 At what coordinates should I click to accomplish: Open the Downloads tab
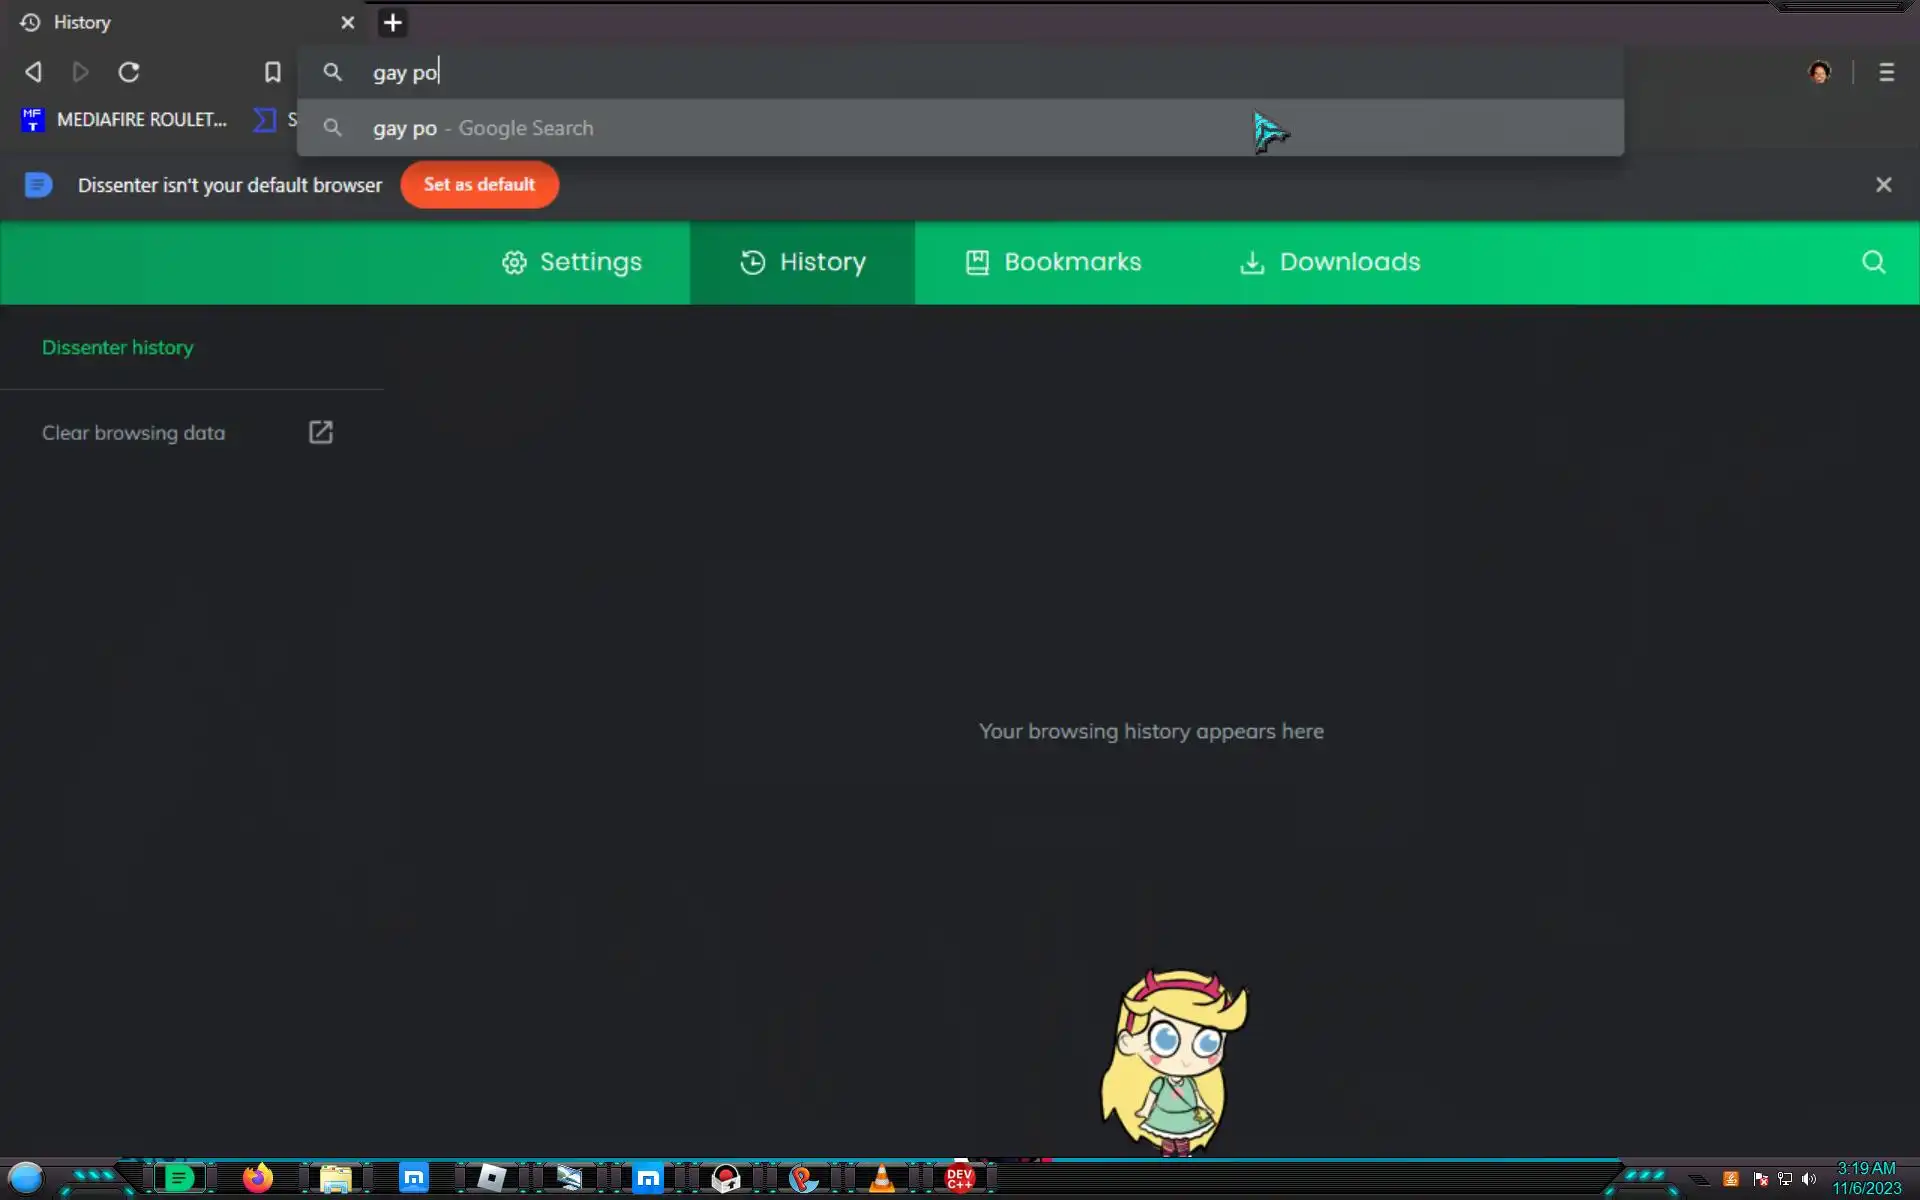(x=1330, y=262)
